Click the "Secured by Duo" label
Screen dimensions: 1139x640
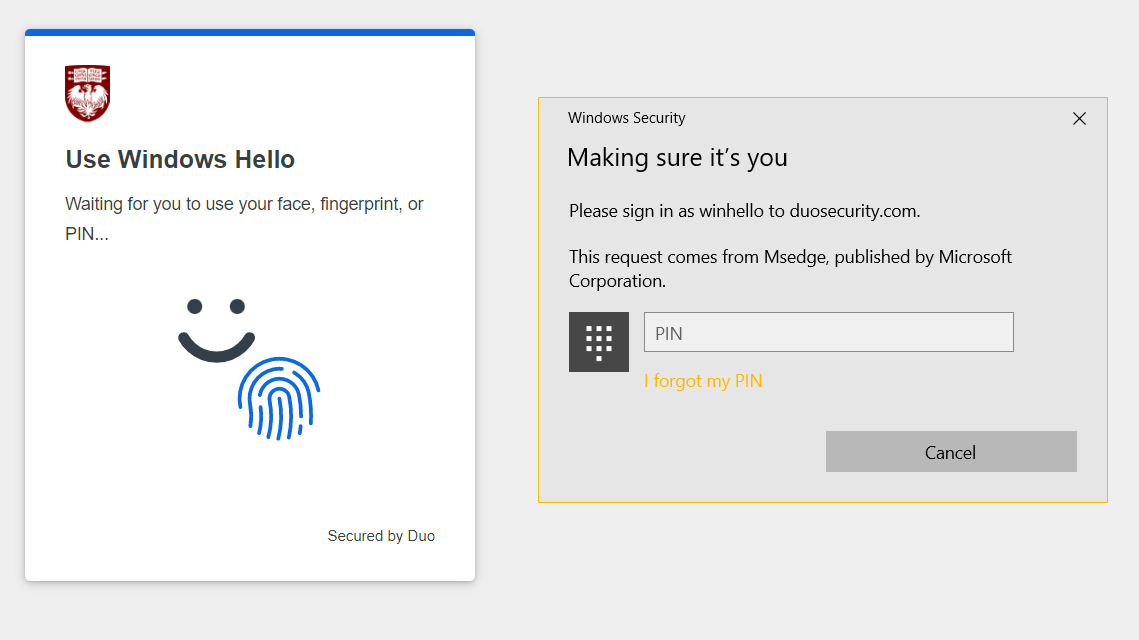click(x=381, y=536)
